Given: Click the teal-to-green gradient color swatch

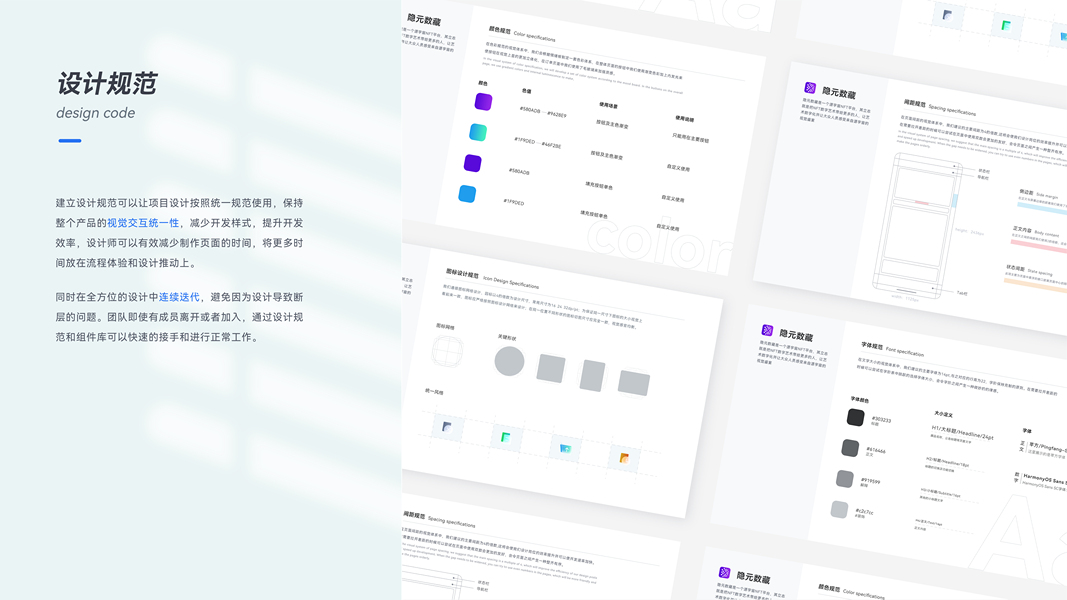Looking at the screenshot, I should click(x=478, y=132).
